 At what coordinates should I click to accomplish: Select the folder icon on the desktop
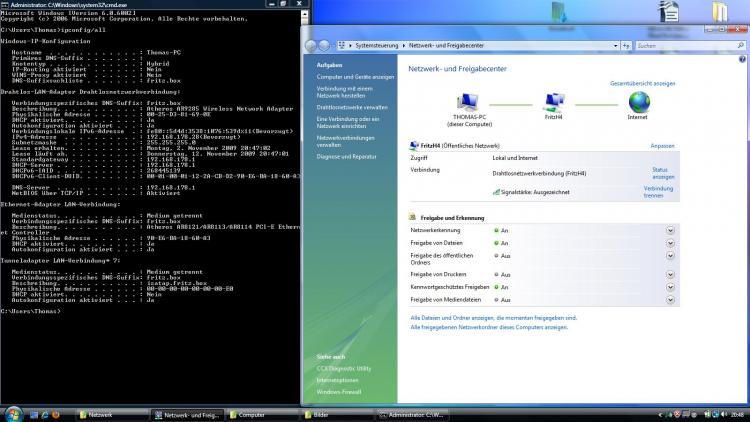click(x=719, y=12)
